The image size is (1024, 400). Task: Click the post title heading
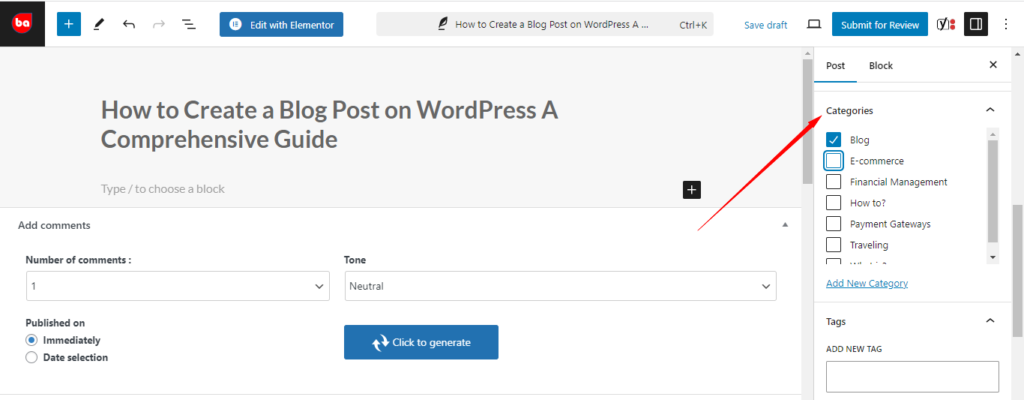(330, 124)
